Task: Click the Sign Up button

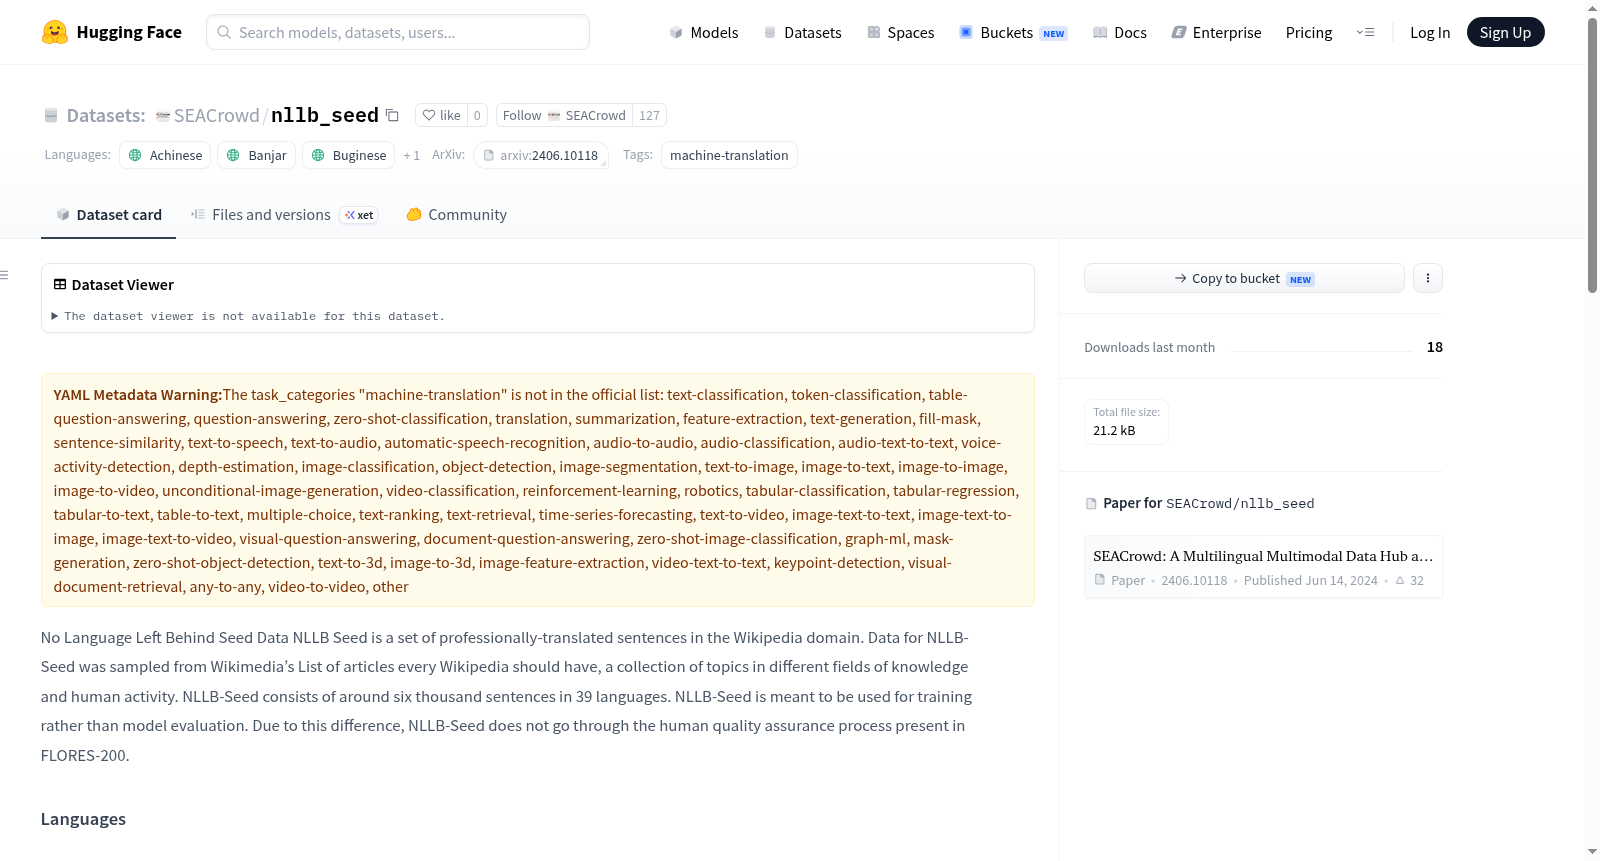Action: (1505, 32)
